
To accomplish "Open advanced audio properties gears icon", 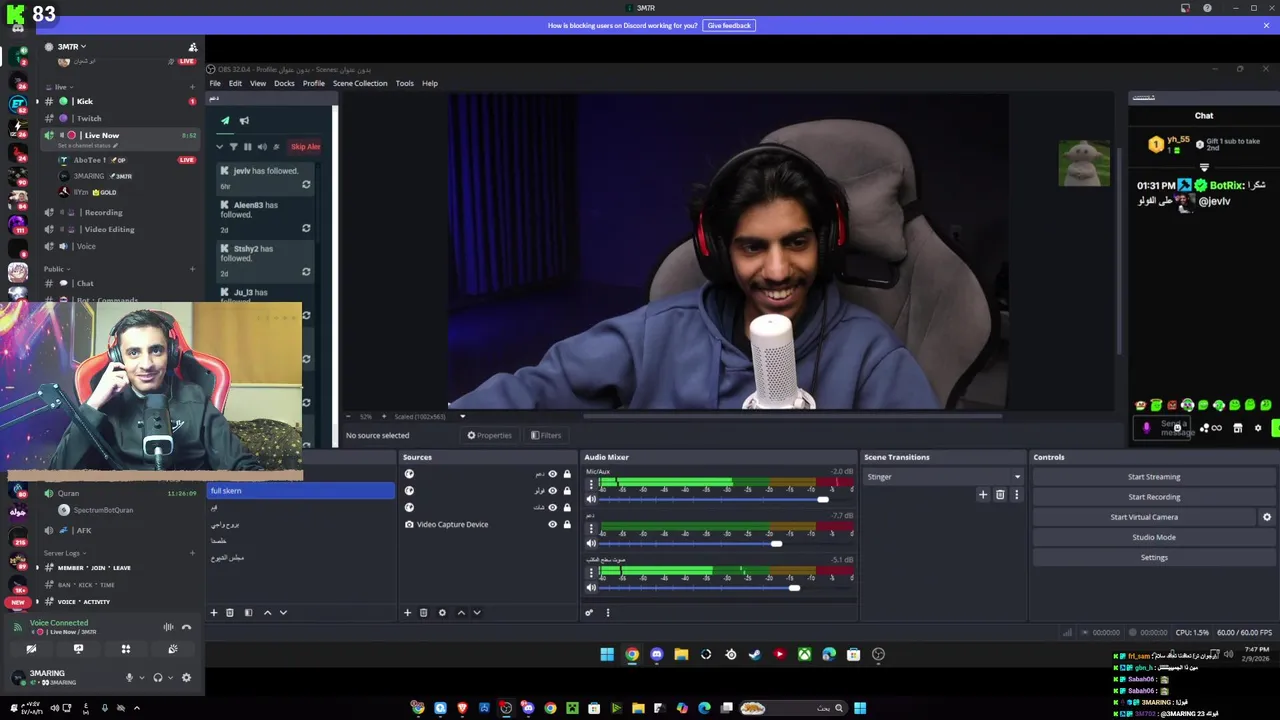I will click(x=589, y=612).
